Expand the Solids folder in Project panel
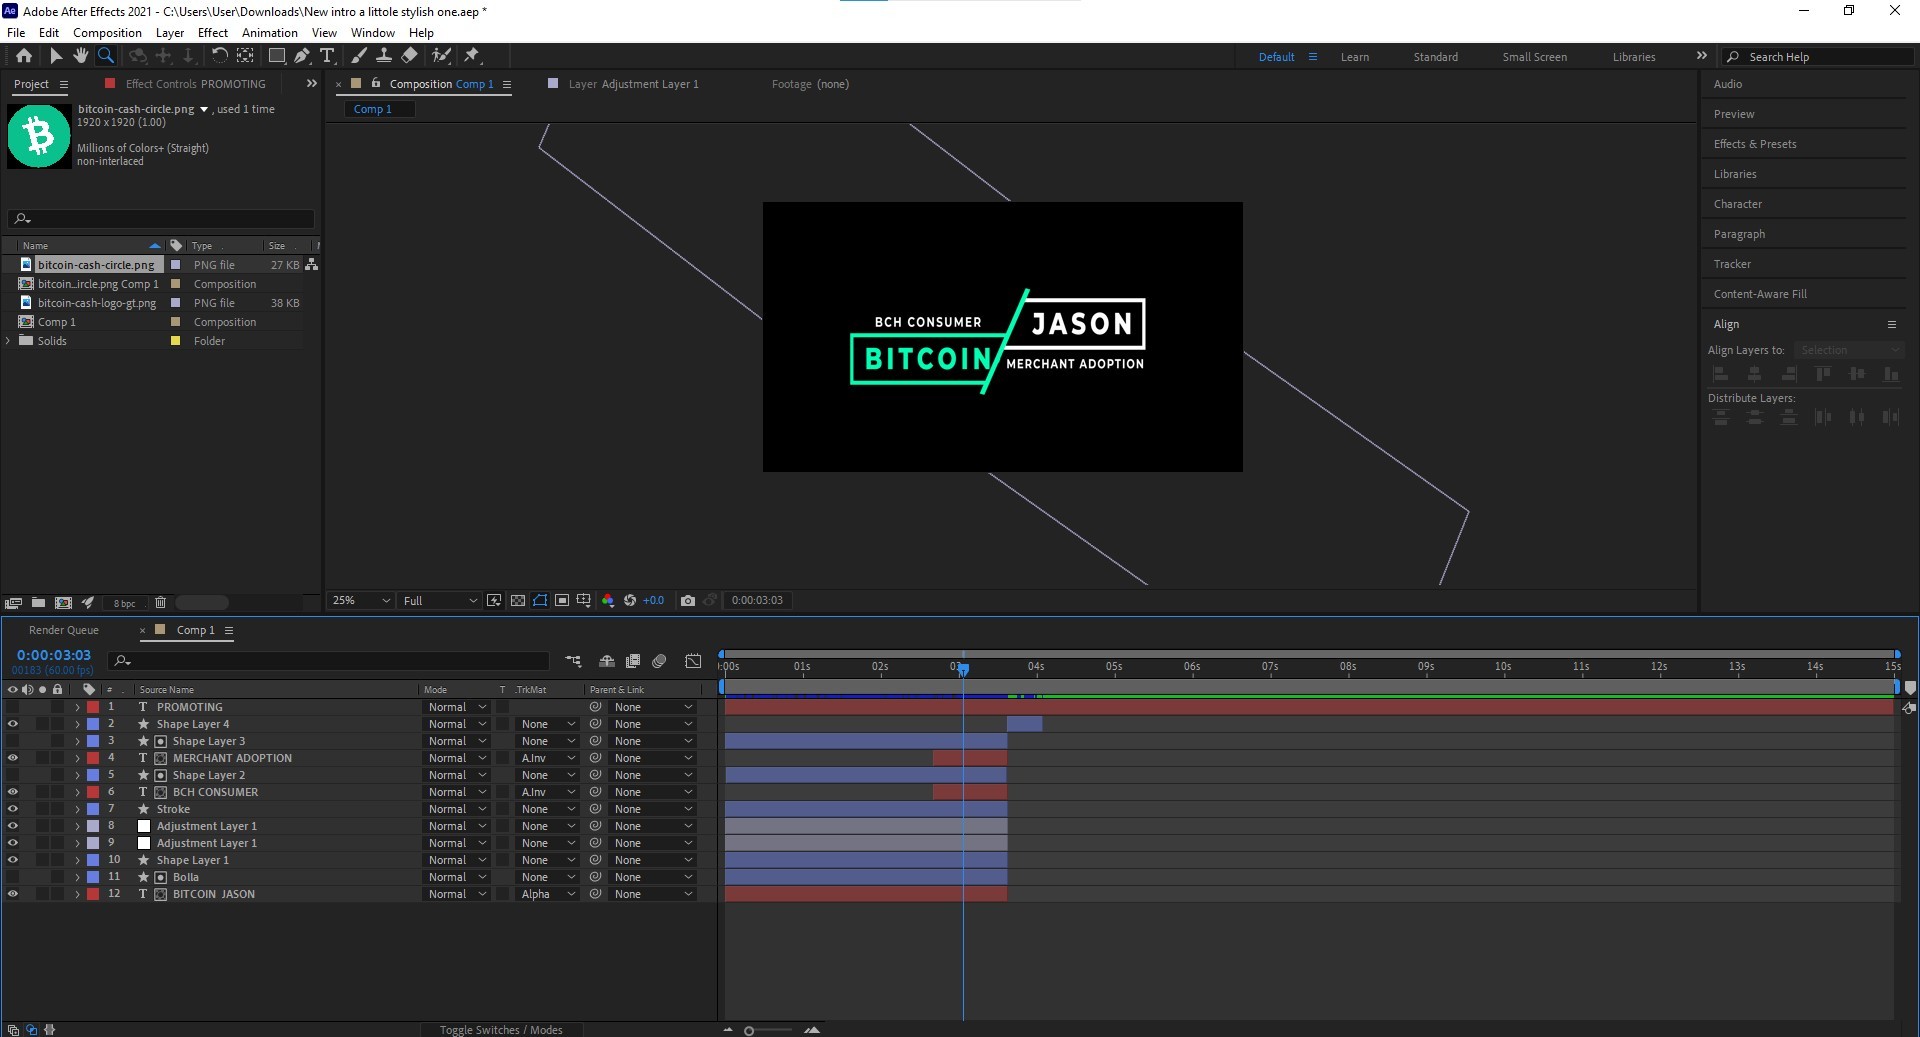The height and width of the screenshot is (1037, 1920). [9, 341]
